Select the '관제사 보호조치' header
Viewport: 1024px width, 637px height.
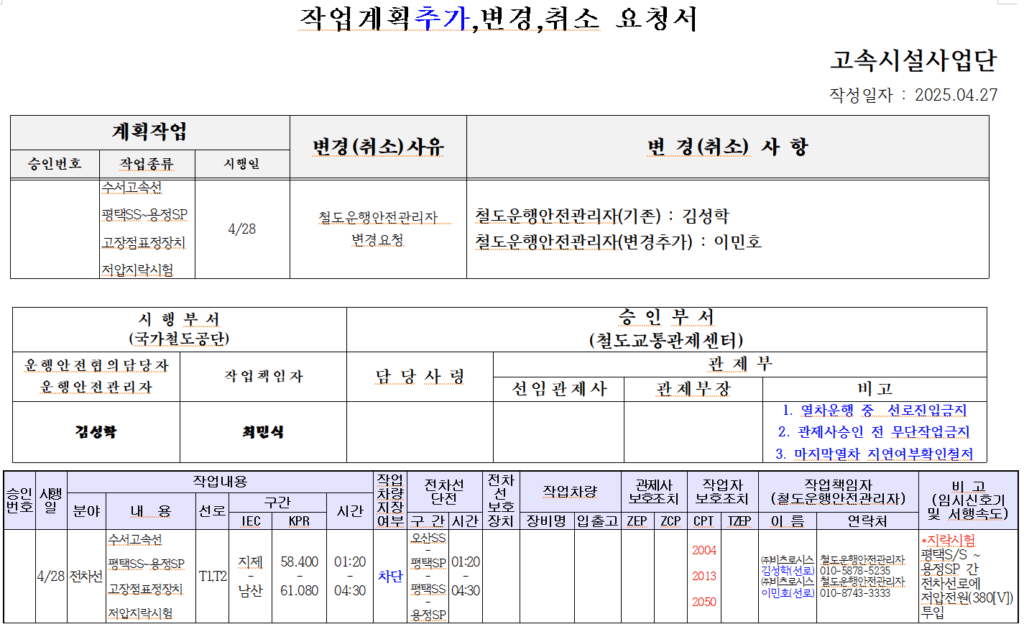[x=654, y=491]
